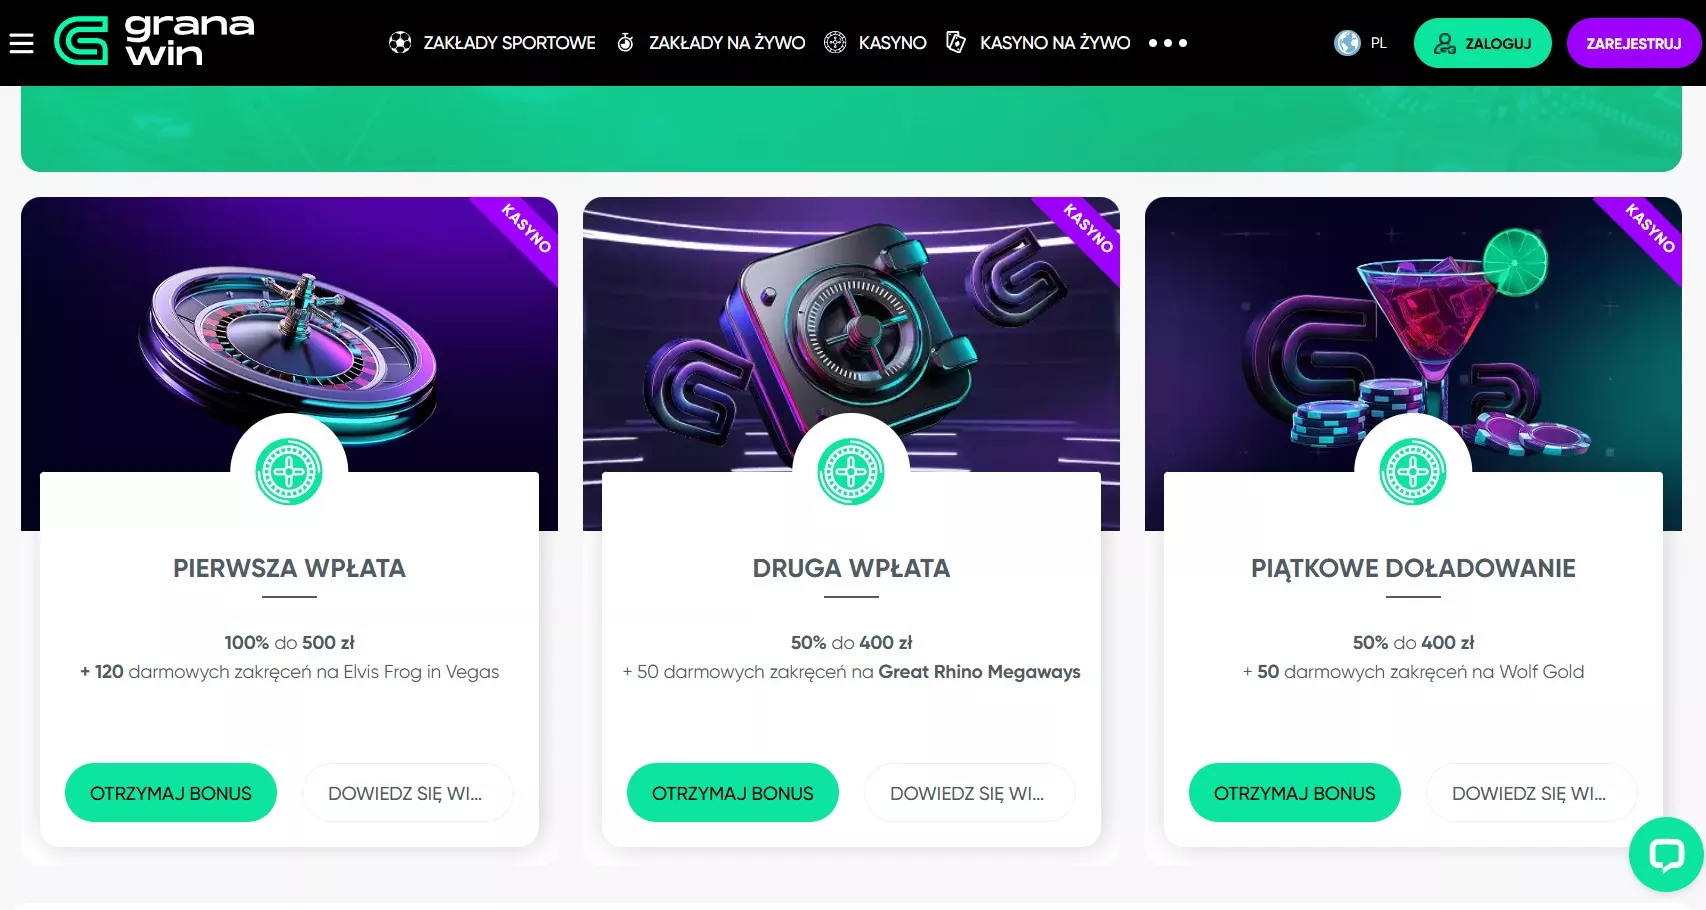Click the playing cards live casino icon
This screenshot has height=910, width=1706.
pyautogui.click(x=956, y=43)
